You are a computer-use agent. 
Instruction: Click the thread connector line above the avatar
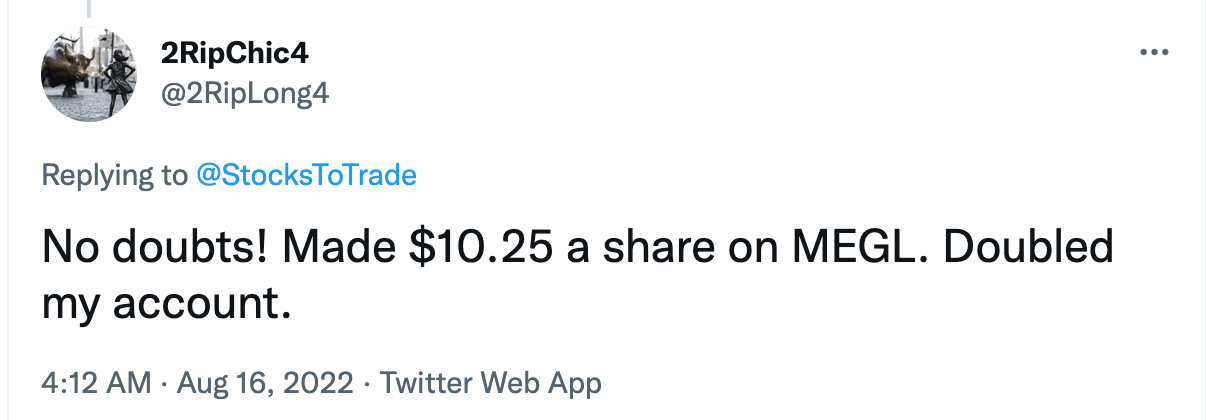(x=87, y=9)
